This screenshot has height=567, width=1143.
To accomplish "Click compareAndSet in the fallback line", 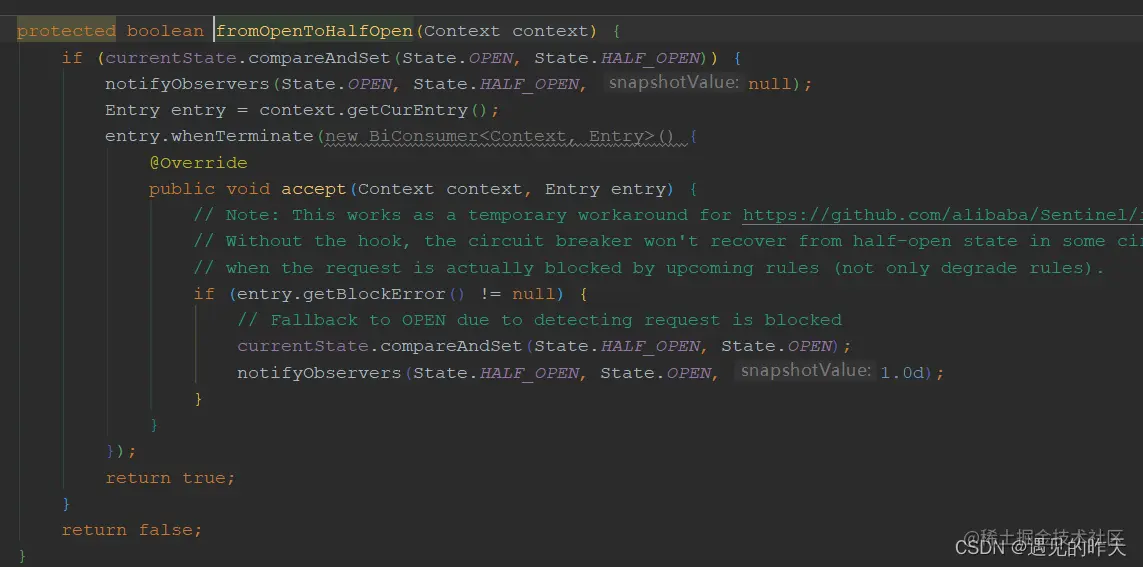I will [x=451, y=346].
